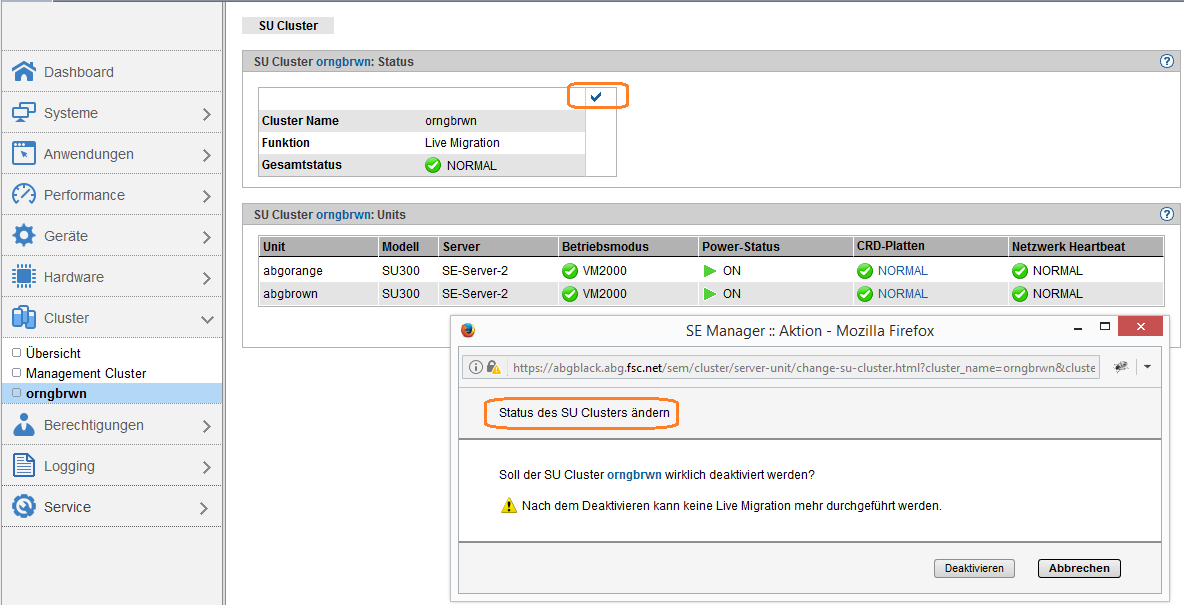Select orngbrwn cluster in sidebar

tap(56, 393)
